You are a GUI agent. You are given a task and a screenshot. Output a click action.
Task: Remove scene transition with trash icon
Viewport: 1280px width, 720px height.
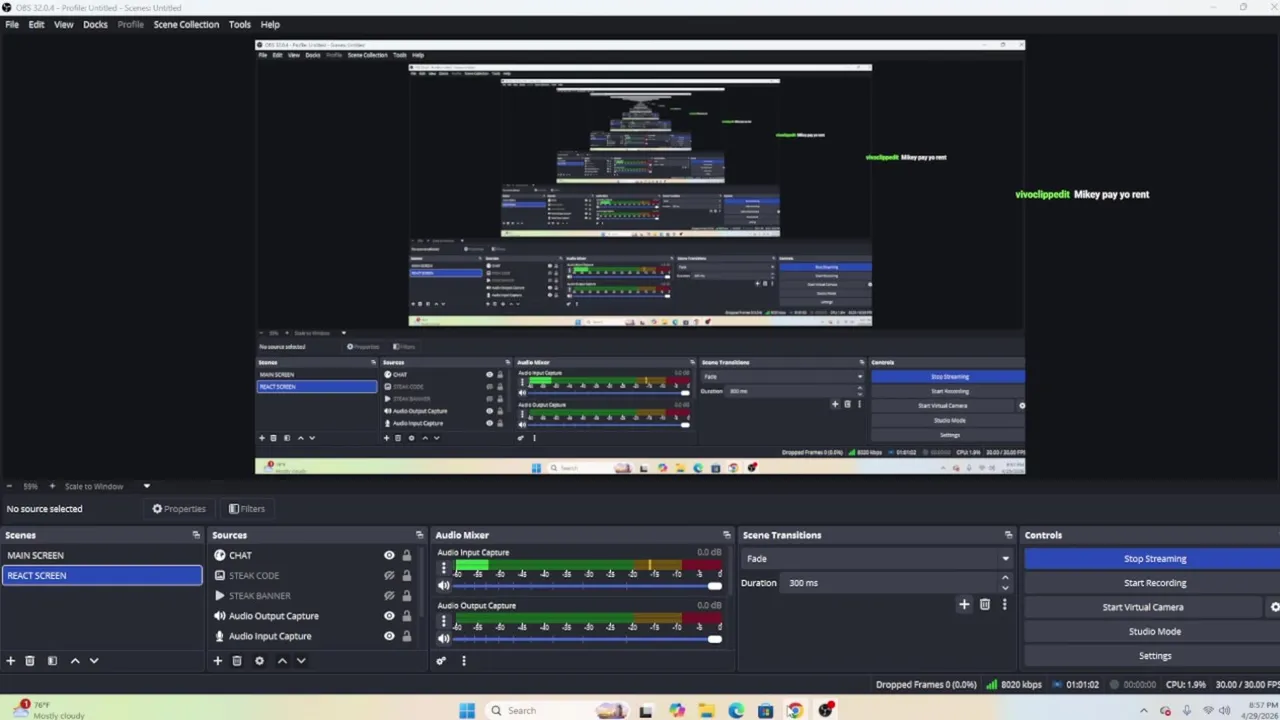point(985,604)
